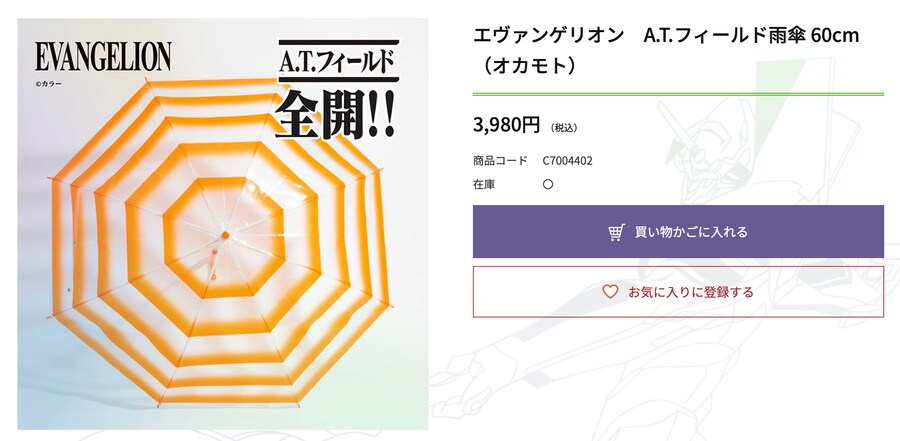Add item via 買い物かごに入れる button
The width and height of the screenshot is (900, 441).
[x=678, y=232]
